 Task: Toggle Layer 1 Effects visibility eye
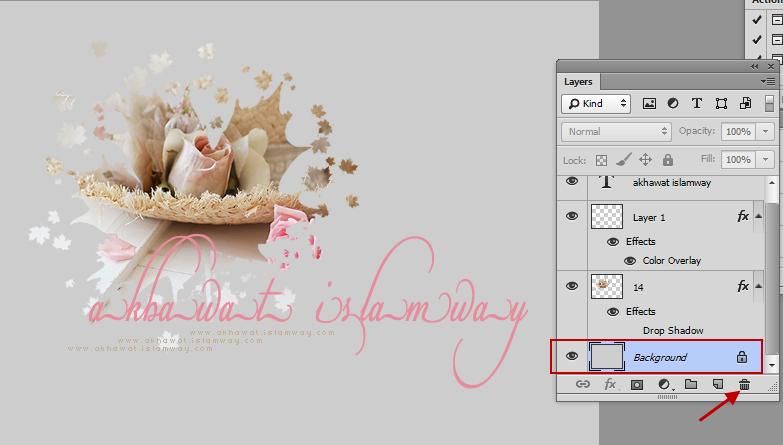(x=613, y=242)
